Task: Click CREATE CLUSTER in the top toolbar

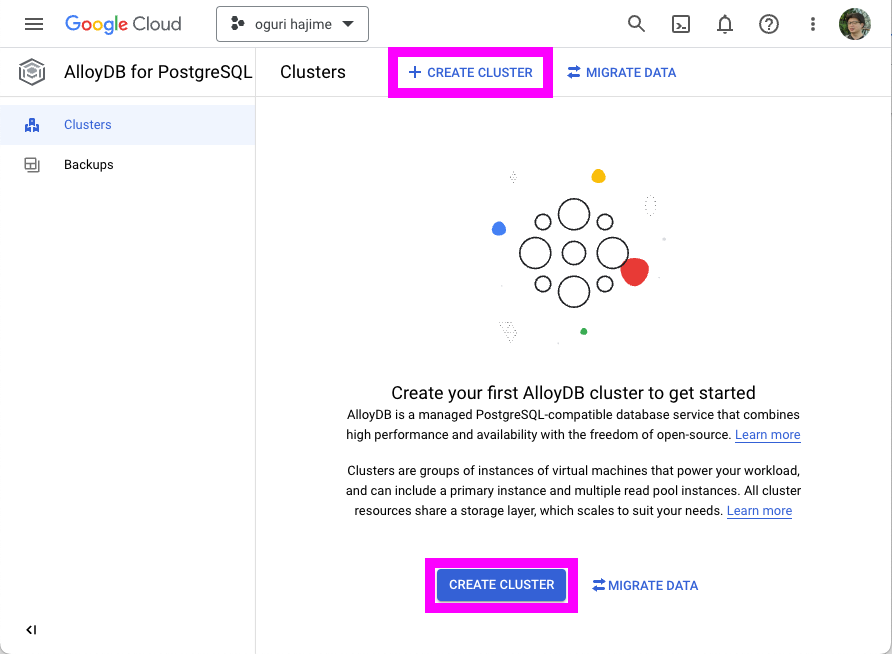Action: click(470, 72)
